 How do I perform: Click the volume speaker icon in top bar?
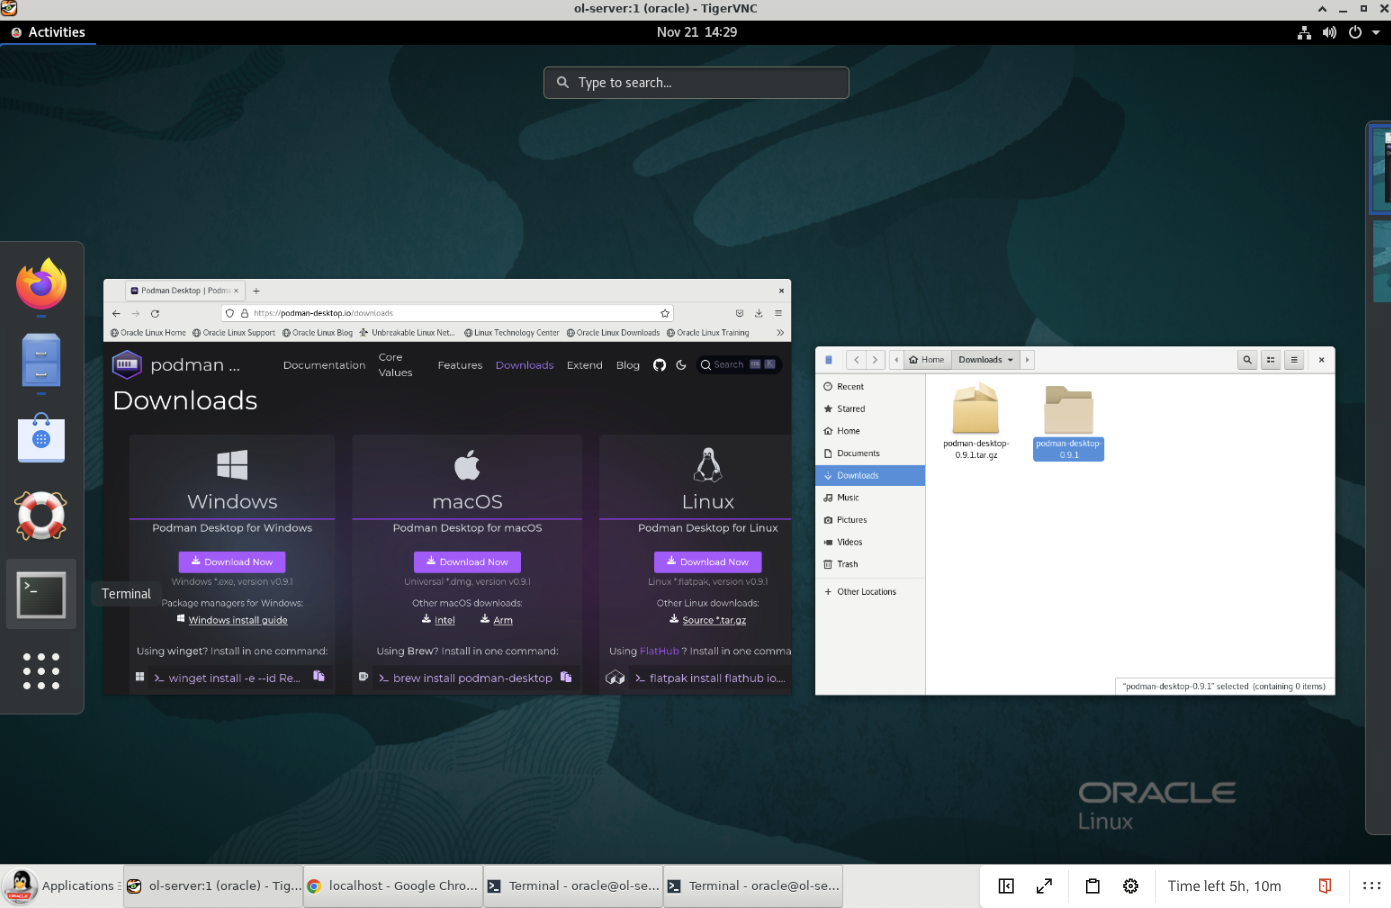(1329, 32)
